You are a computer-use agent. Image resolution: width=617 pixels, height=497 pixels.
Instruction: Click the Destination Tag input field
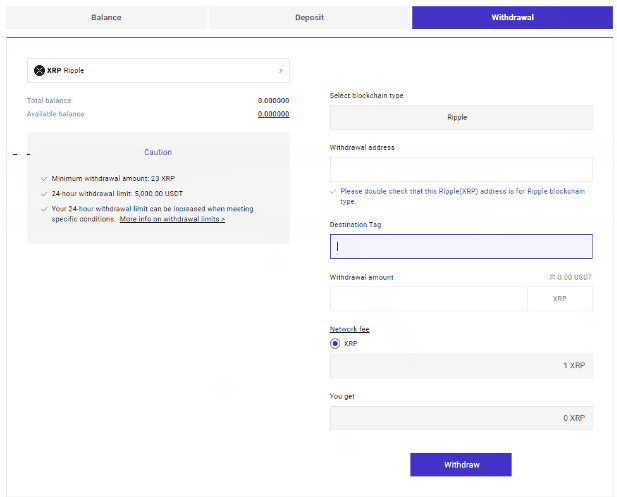[x=461, y=246]
